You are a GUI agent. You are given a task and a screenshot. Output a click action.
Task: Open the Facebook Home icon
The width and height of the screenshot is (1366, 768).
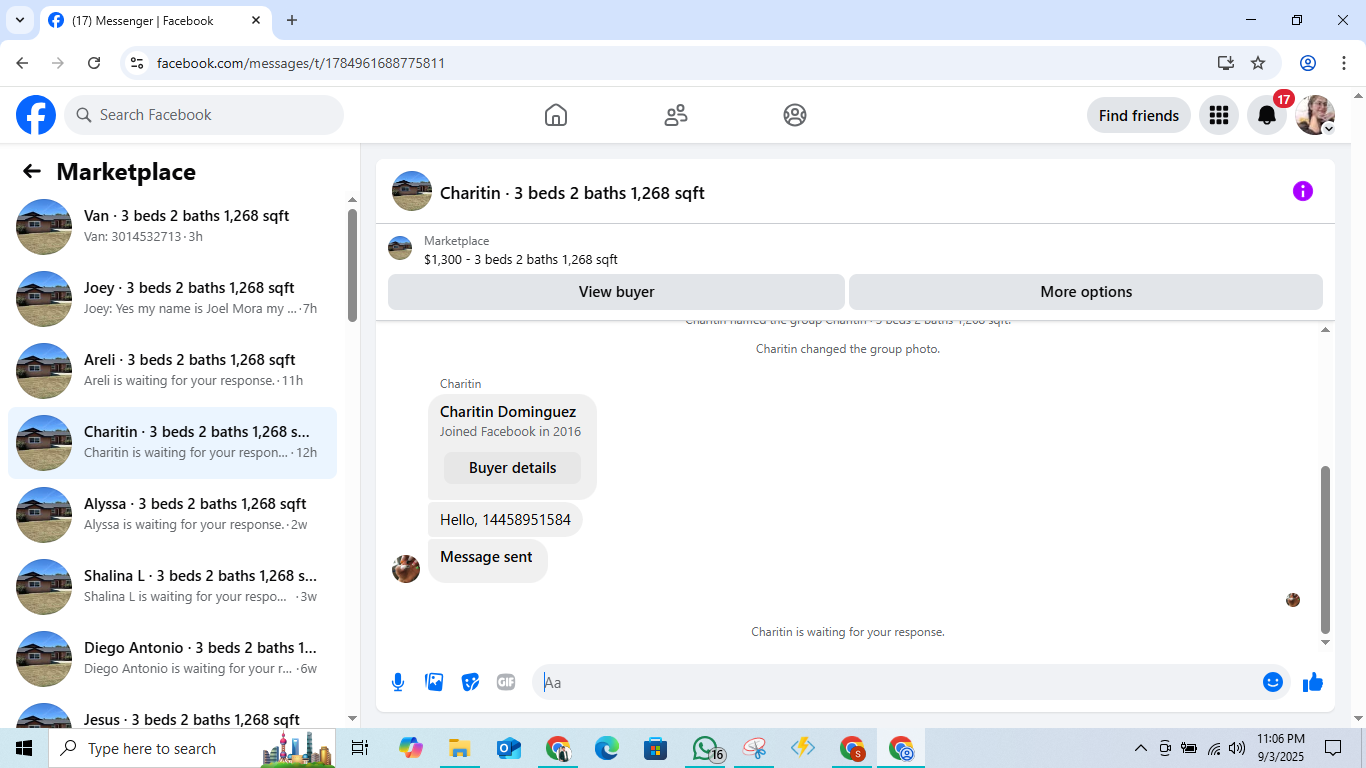[556, 115]
